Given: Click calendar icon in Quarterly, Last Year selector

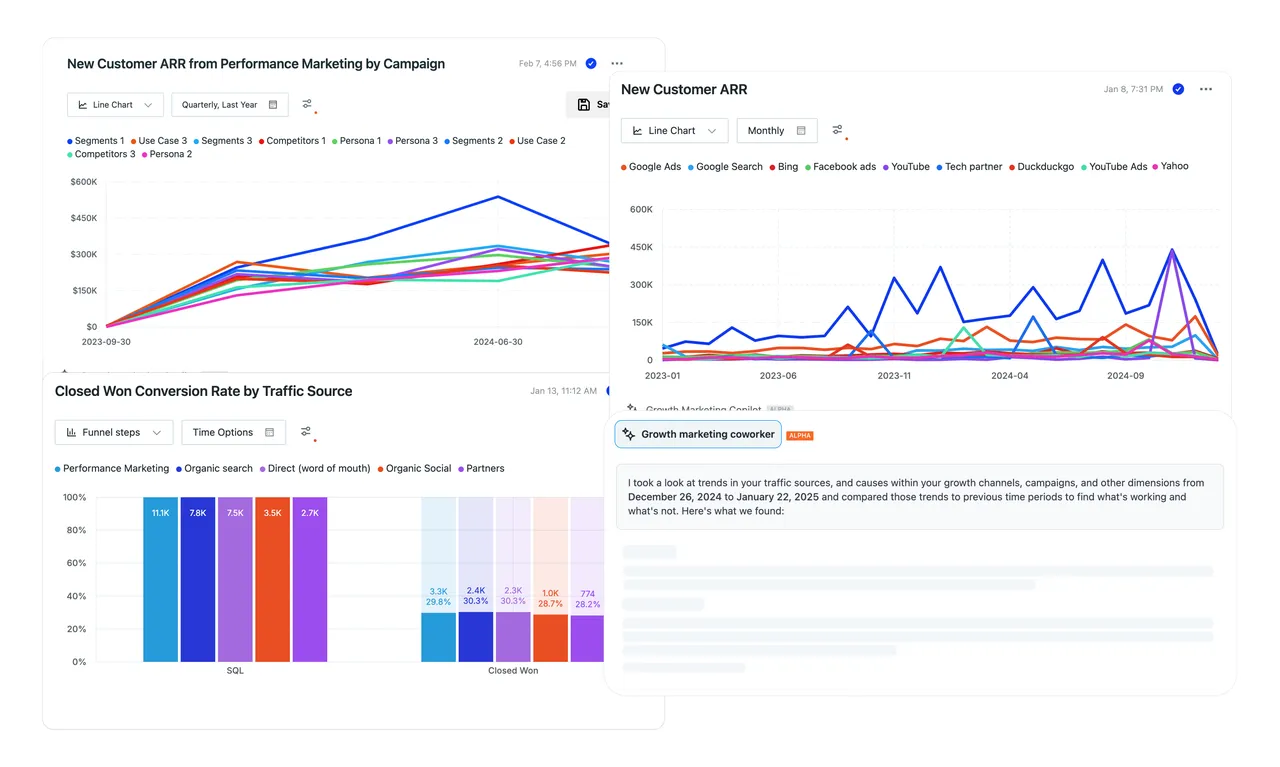Looking at the screenshot, I should (x=273, y=104).
